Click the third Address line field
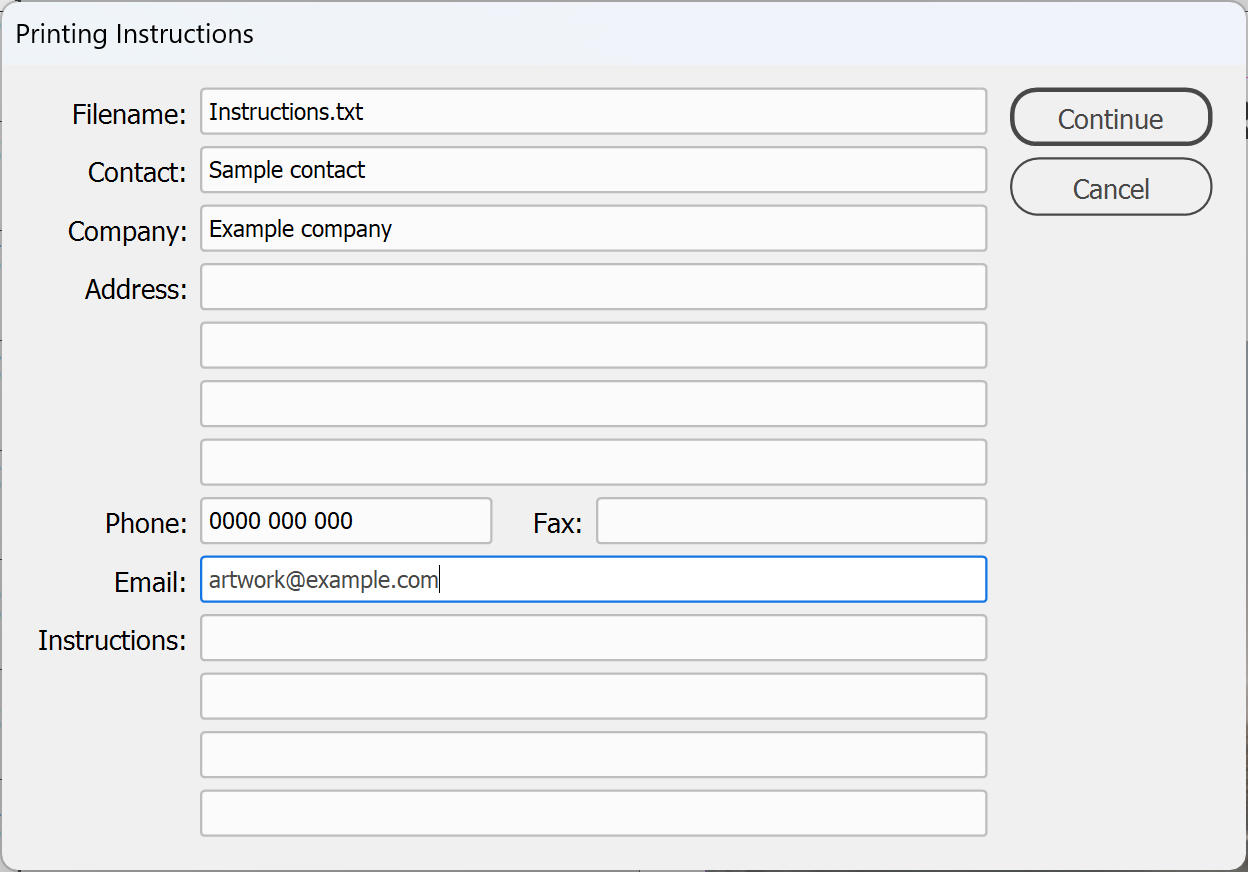The height and width of the screenshot is (872, 1248). point(594,404)
